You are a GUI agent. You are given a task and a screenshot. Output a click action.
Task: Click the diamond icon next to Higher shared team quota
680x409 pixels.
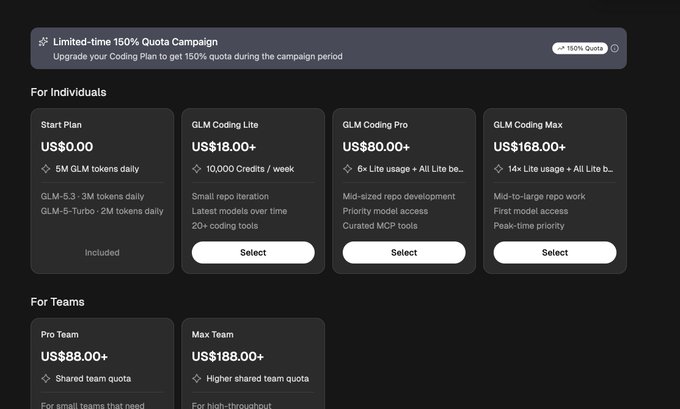(196, 378)
